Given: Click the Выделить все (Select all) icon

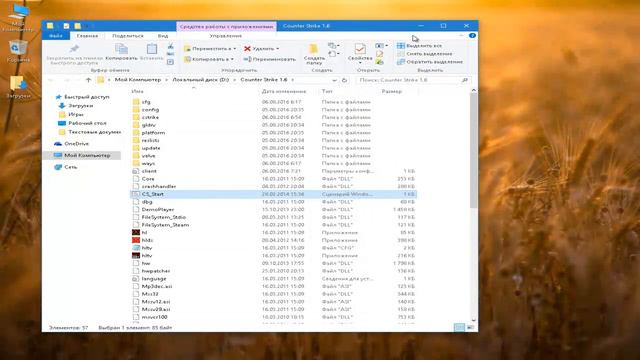Looking at the screenshot, I should [401, 46].
